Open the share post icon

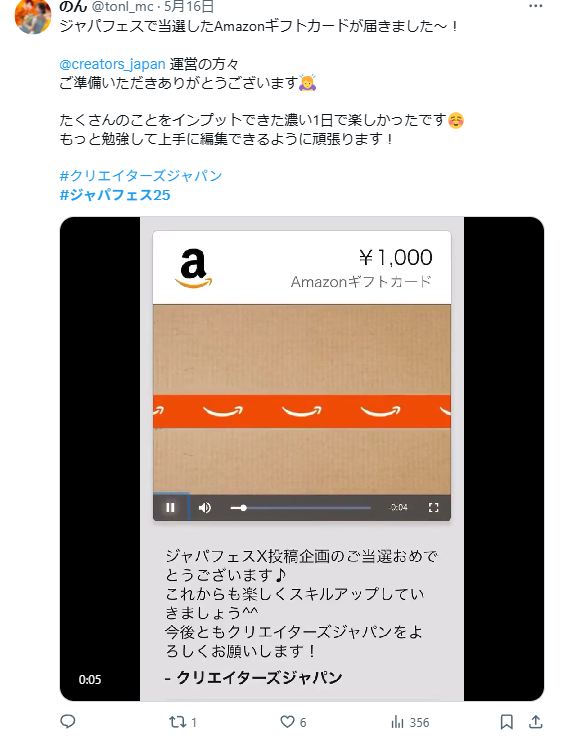pos(536,722)
